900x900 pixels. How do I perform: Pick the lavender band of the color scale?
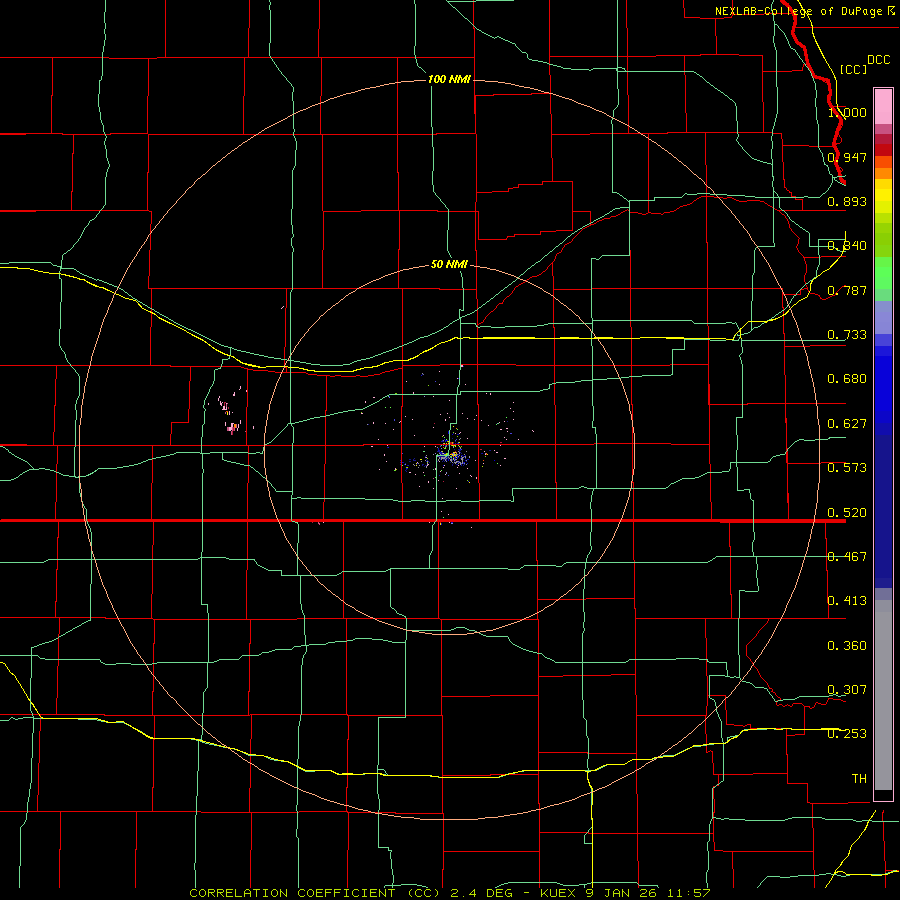[883, 317]
